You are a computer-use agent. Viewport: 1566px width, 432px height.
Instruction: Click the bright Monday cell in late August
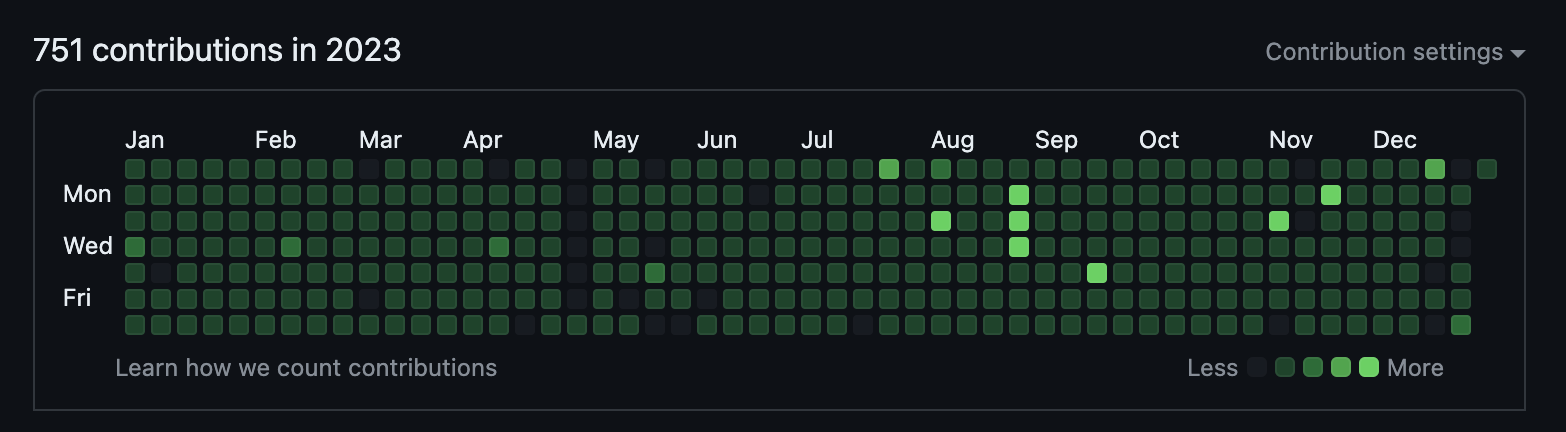pos(1019,195)
